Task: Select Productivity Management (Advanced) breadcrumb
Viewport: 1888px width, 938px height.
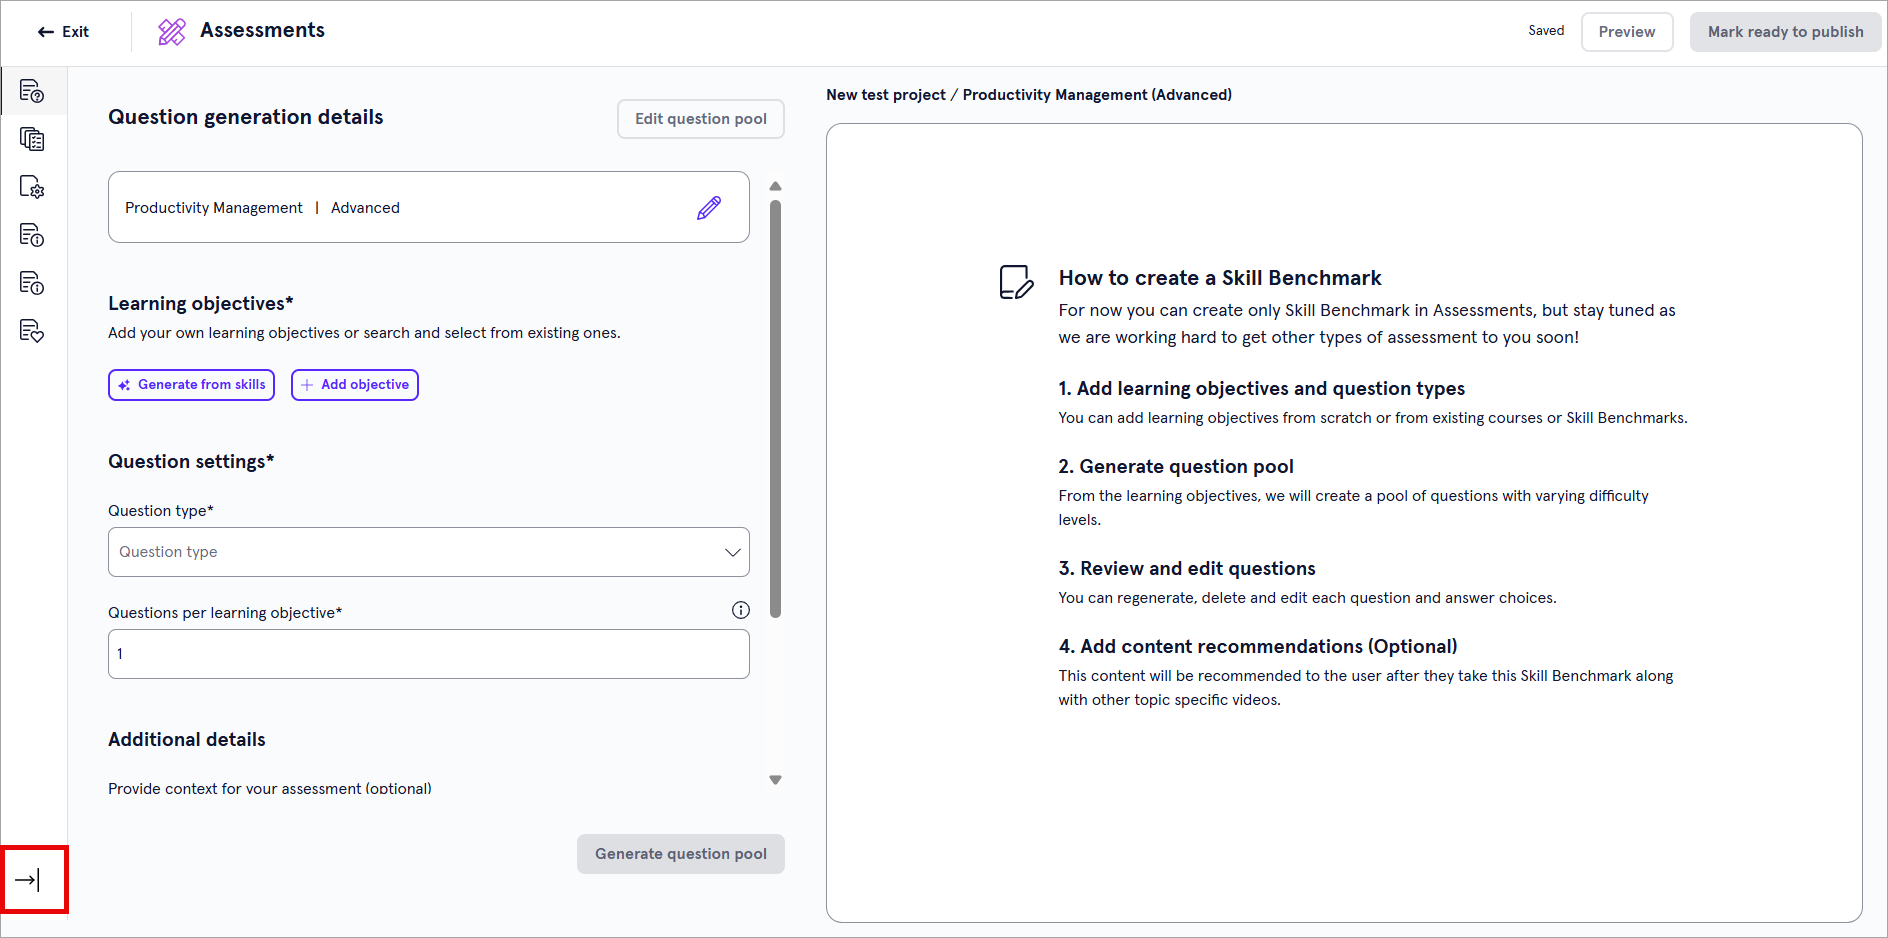Action: coord(1096,95)
